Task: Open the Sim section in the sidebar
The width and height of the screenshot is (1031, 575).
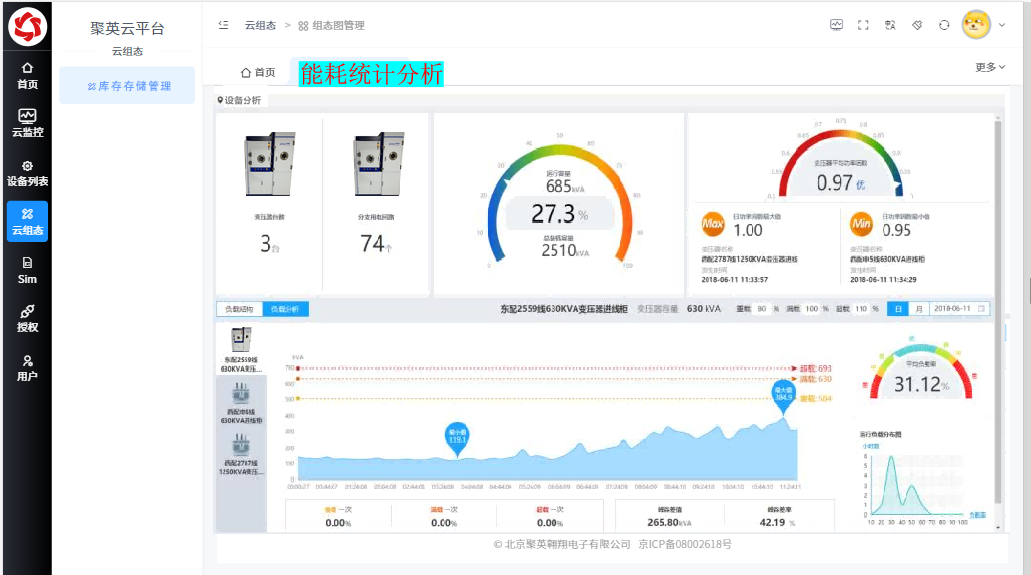Action: point(27,270)
